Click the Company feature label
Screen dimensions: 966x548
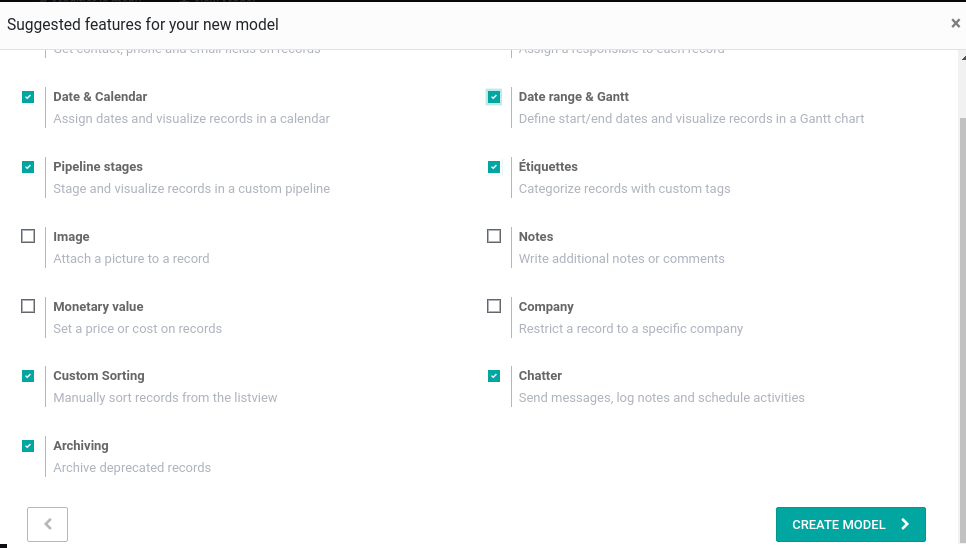546,307
